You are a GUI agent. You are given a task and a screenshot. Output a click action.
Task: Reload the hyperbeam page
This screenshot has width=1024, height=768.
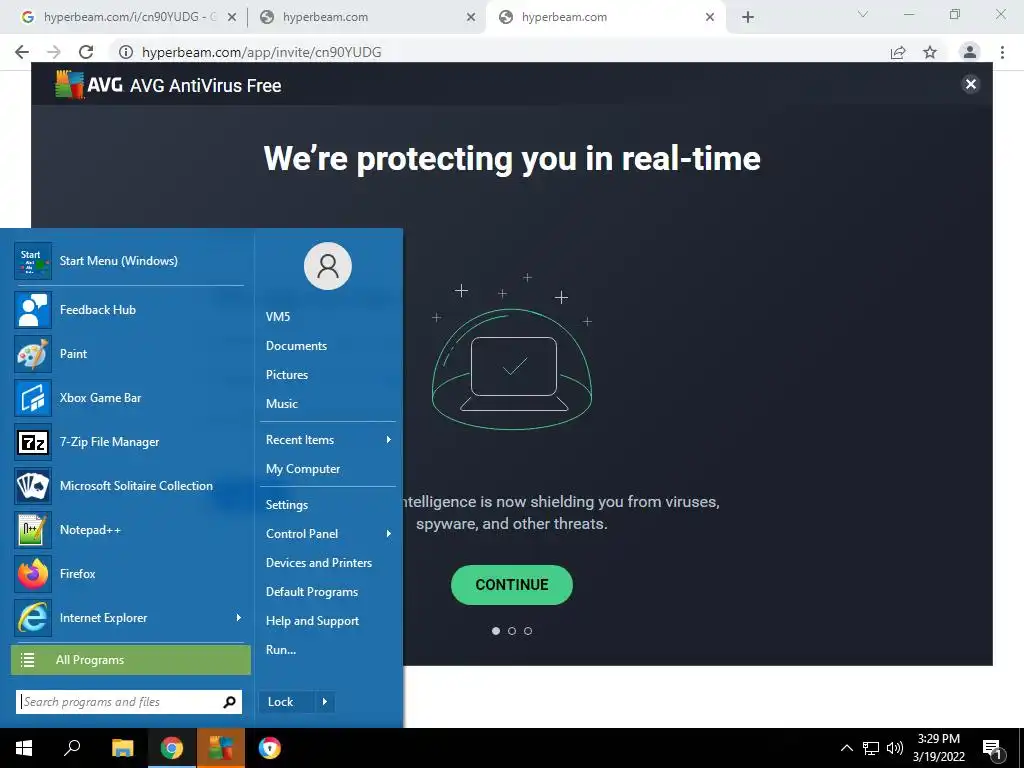click(x=86, y=52)
